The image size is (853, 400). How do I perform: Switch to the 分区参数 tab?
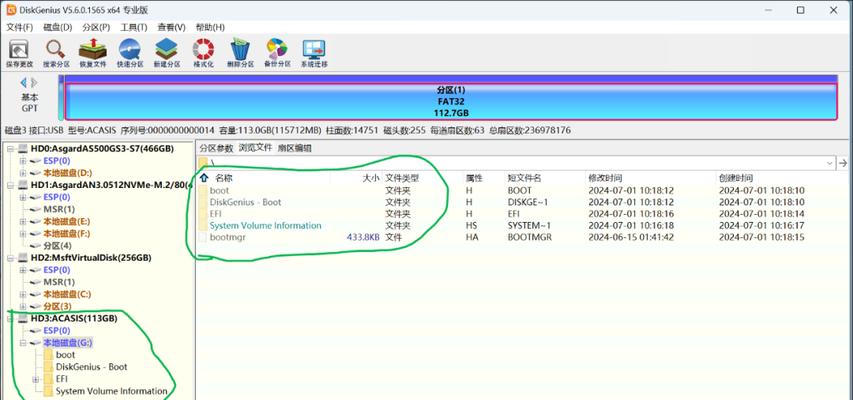pos(216,148)
